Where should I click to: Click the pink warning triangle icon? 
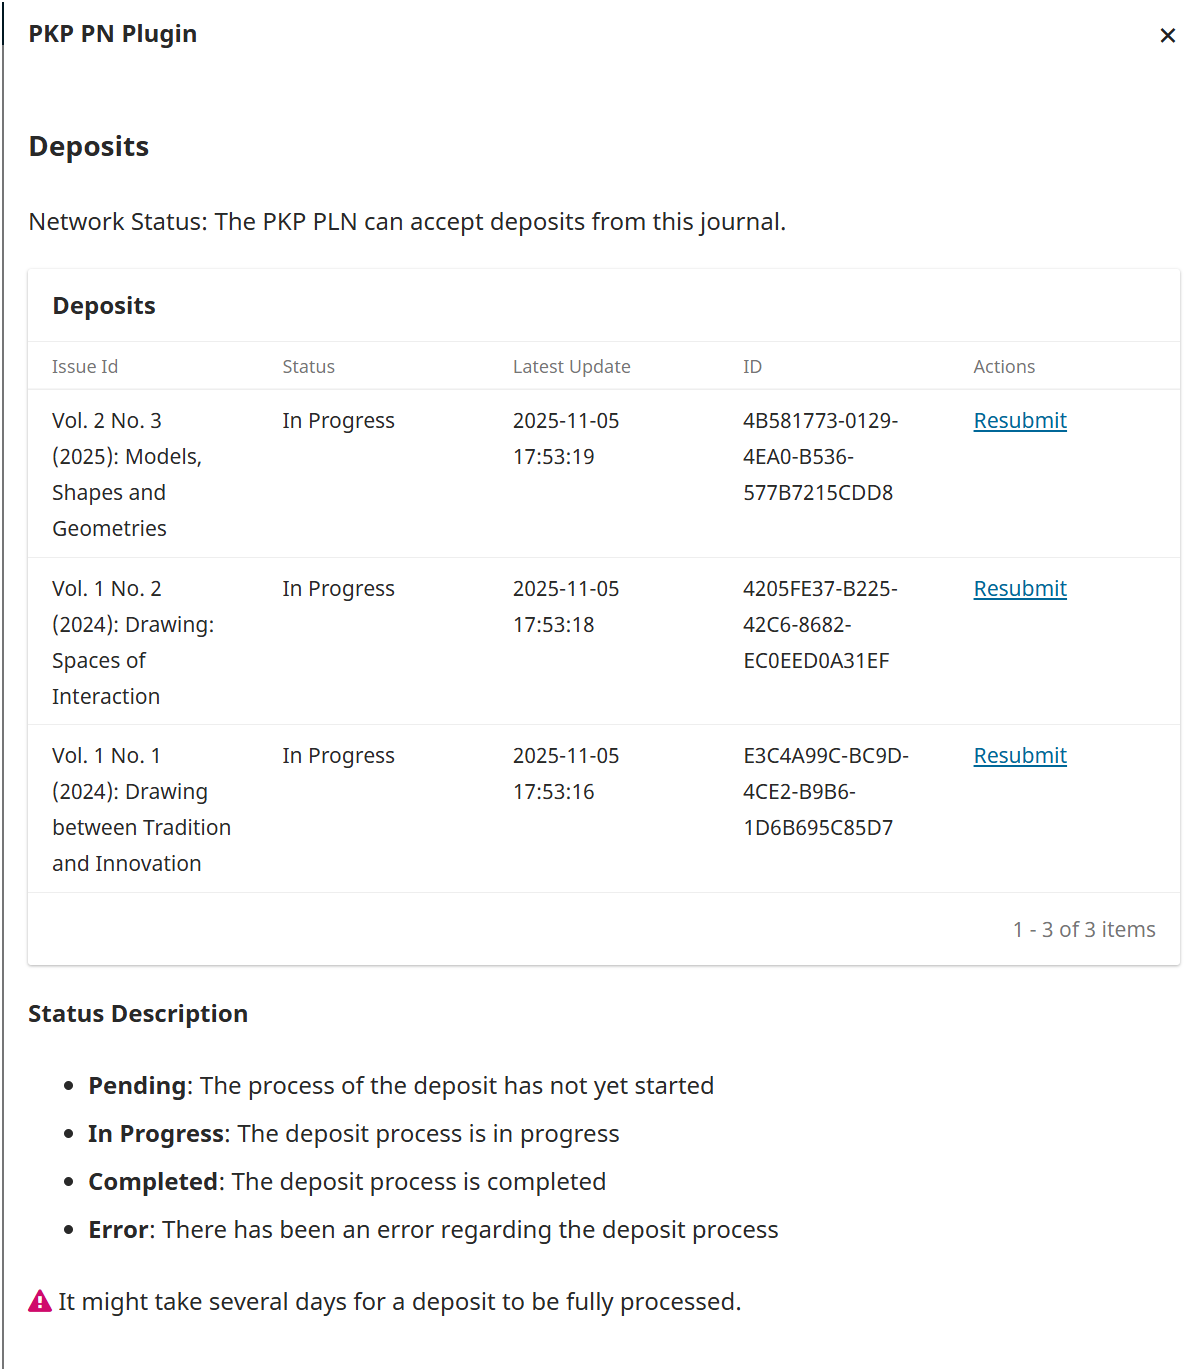(x=40, y=1301)
